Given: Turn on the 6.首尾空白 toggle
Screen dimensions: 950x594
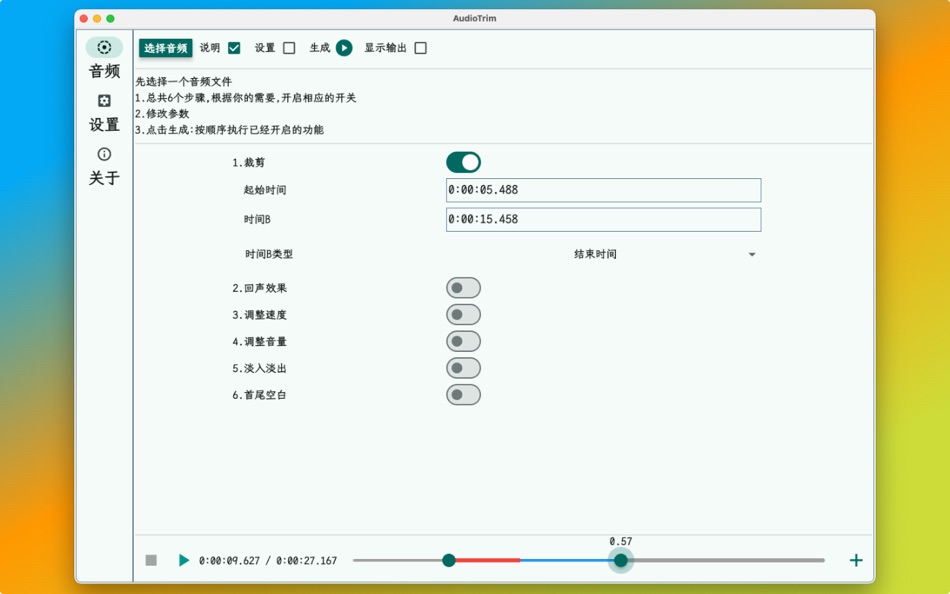Looking at the screenshot, I should pos(463,394).
